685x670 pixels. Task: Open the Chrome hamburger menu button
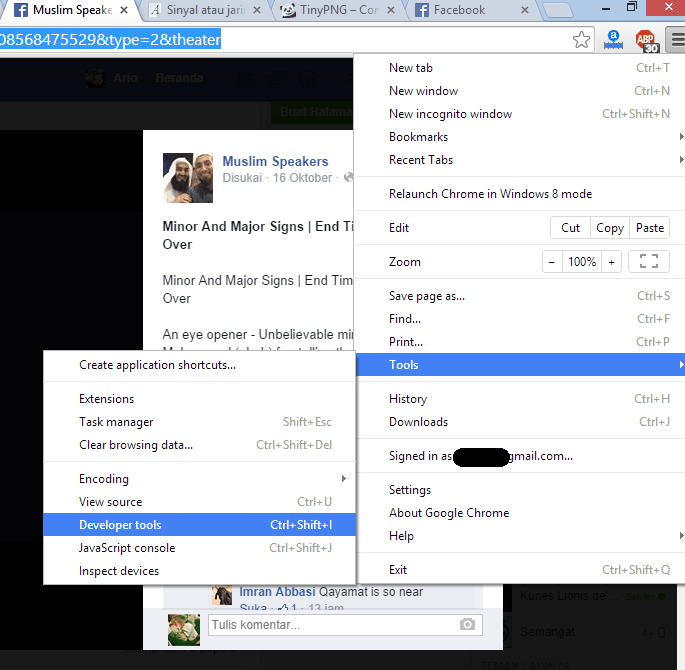click(676, 40)
